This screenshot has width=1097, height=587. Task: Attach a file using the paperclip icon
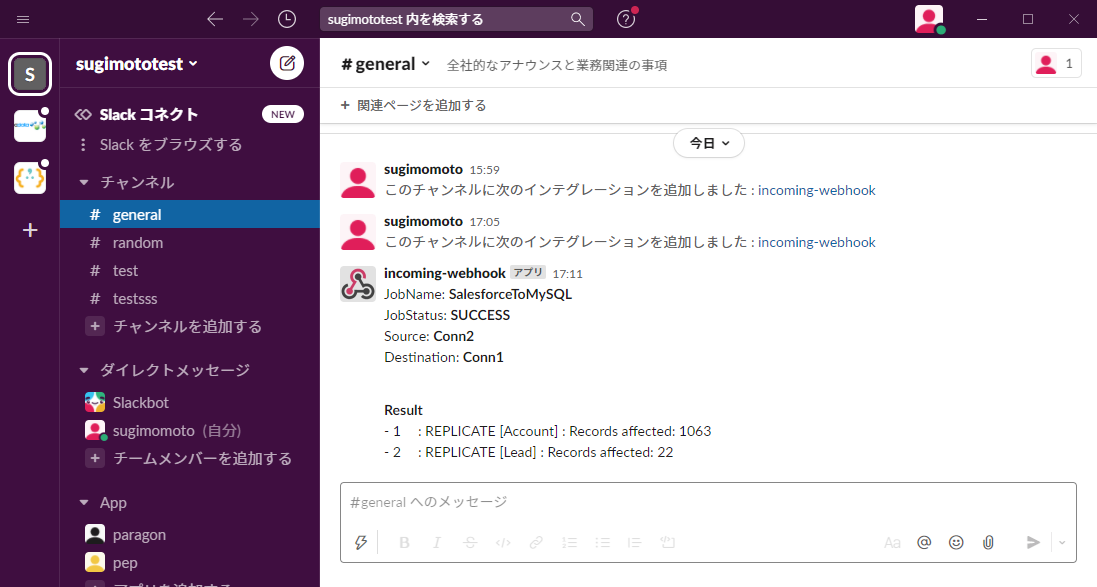(x=988, y=542)
